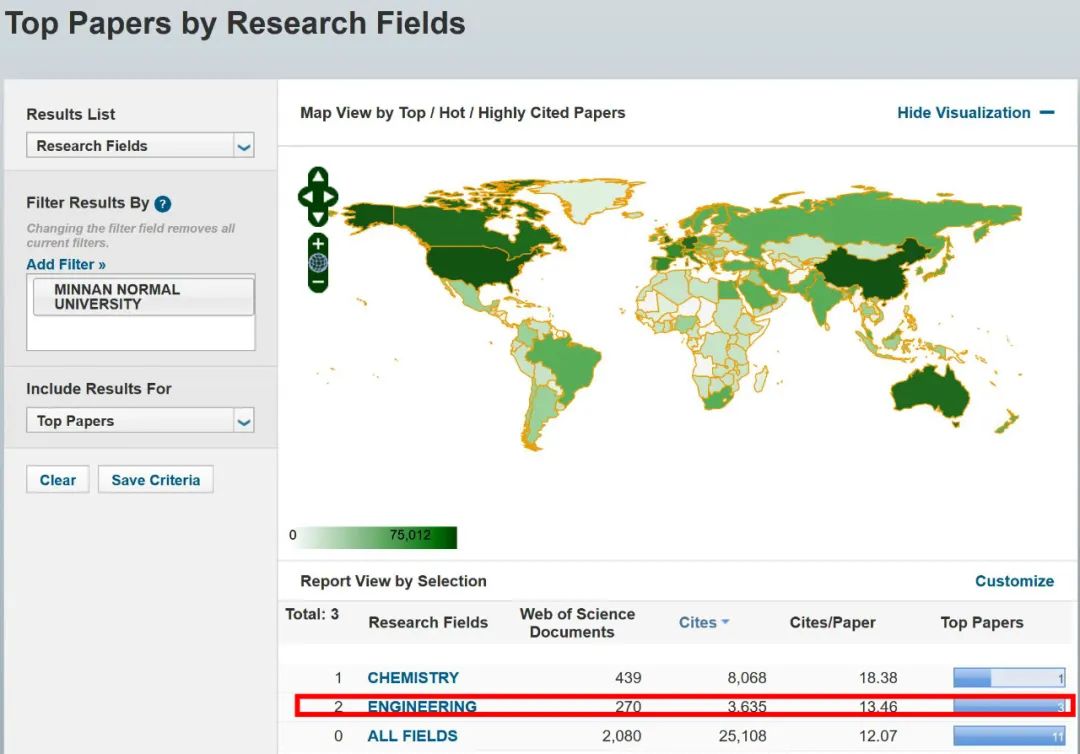Pan the map right with arrow

tap(331, 196)
